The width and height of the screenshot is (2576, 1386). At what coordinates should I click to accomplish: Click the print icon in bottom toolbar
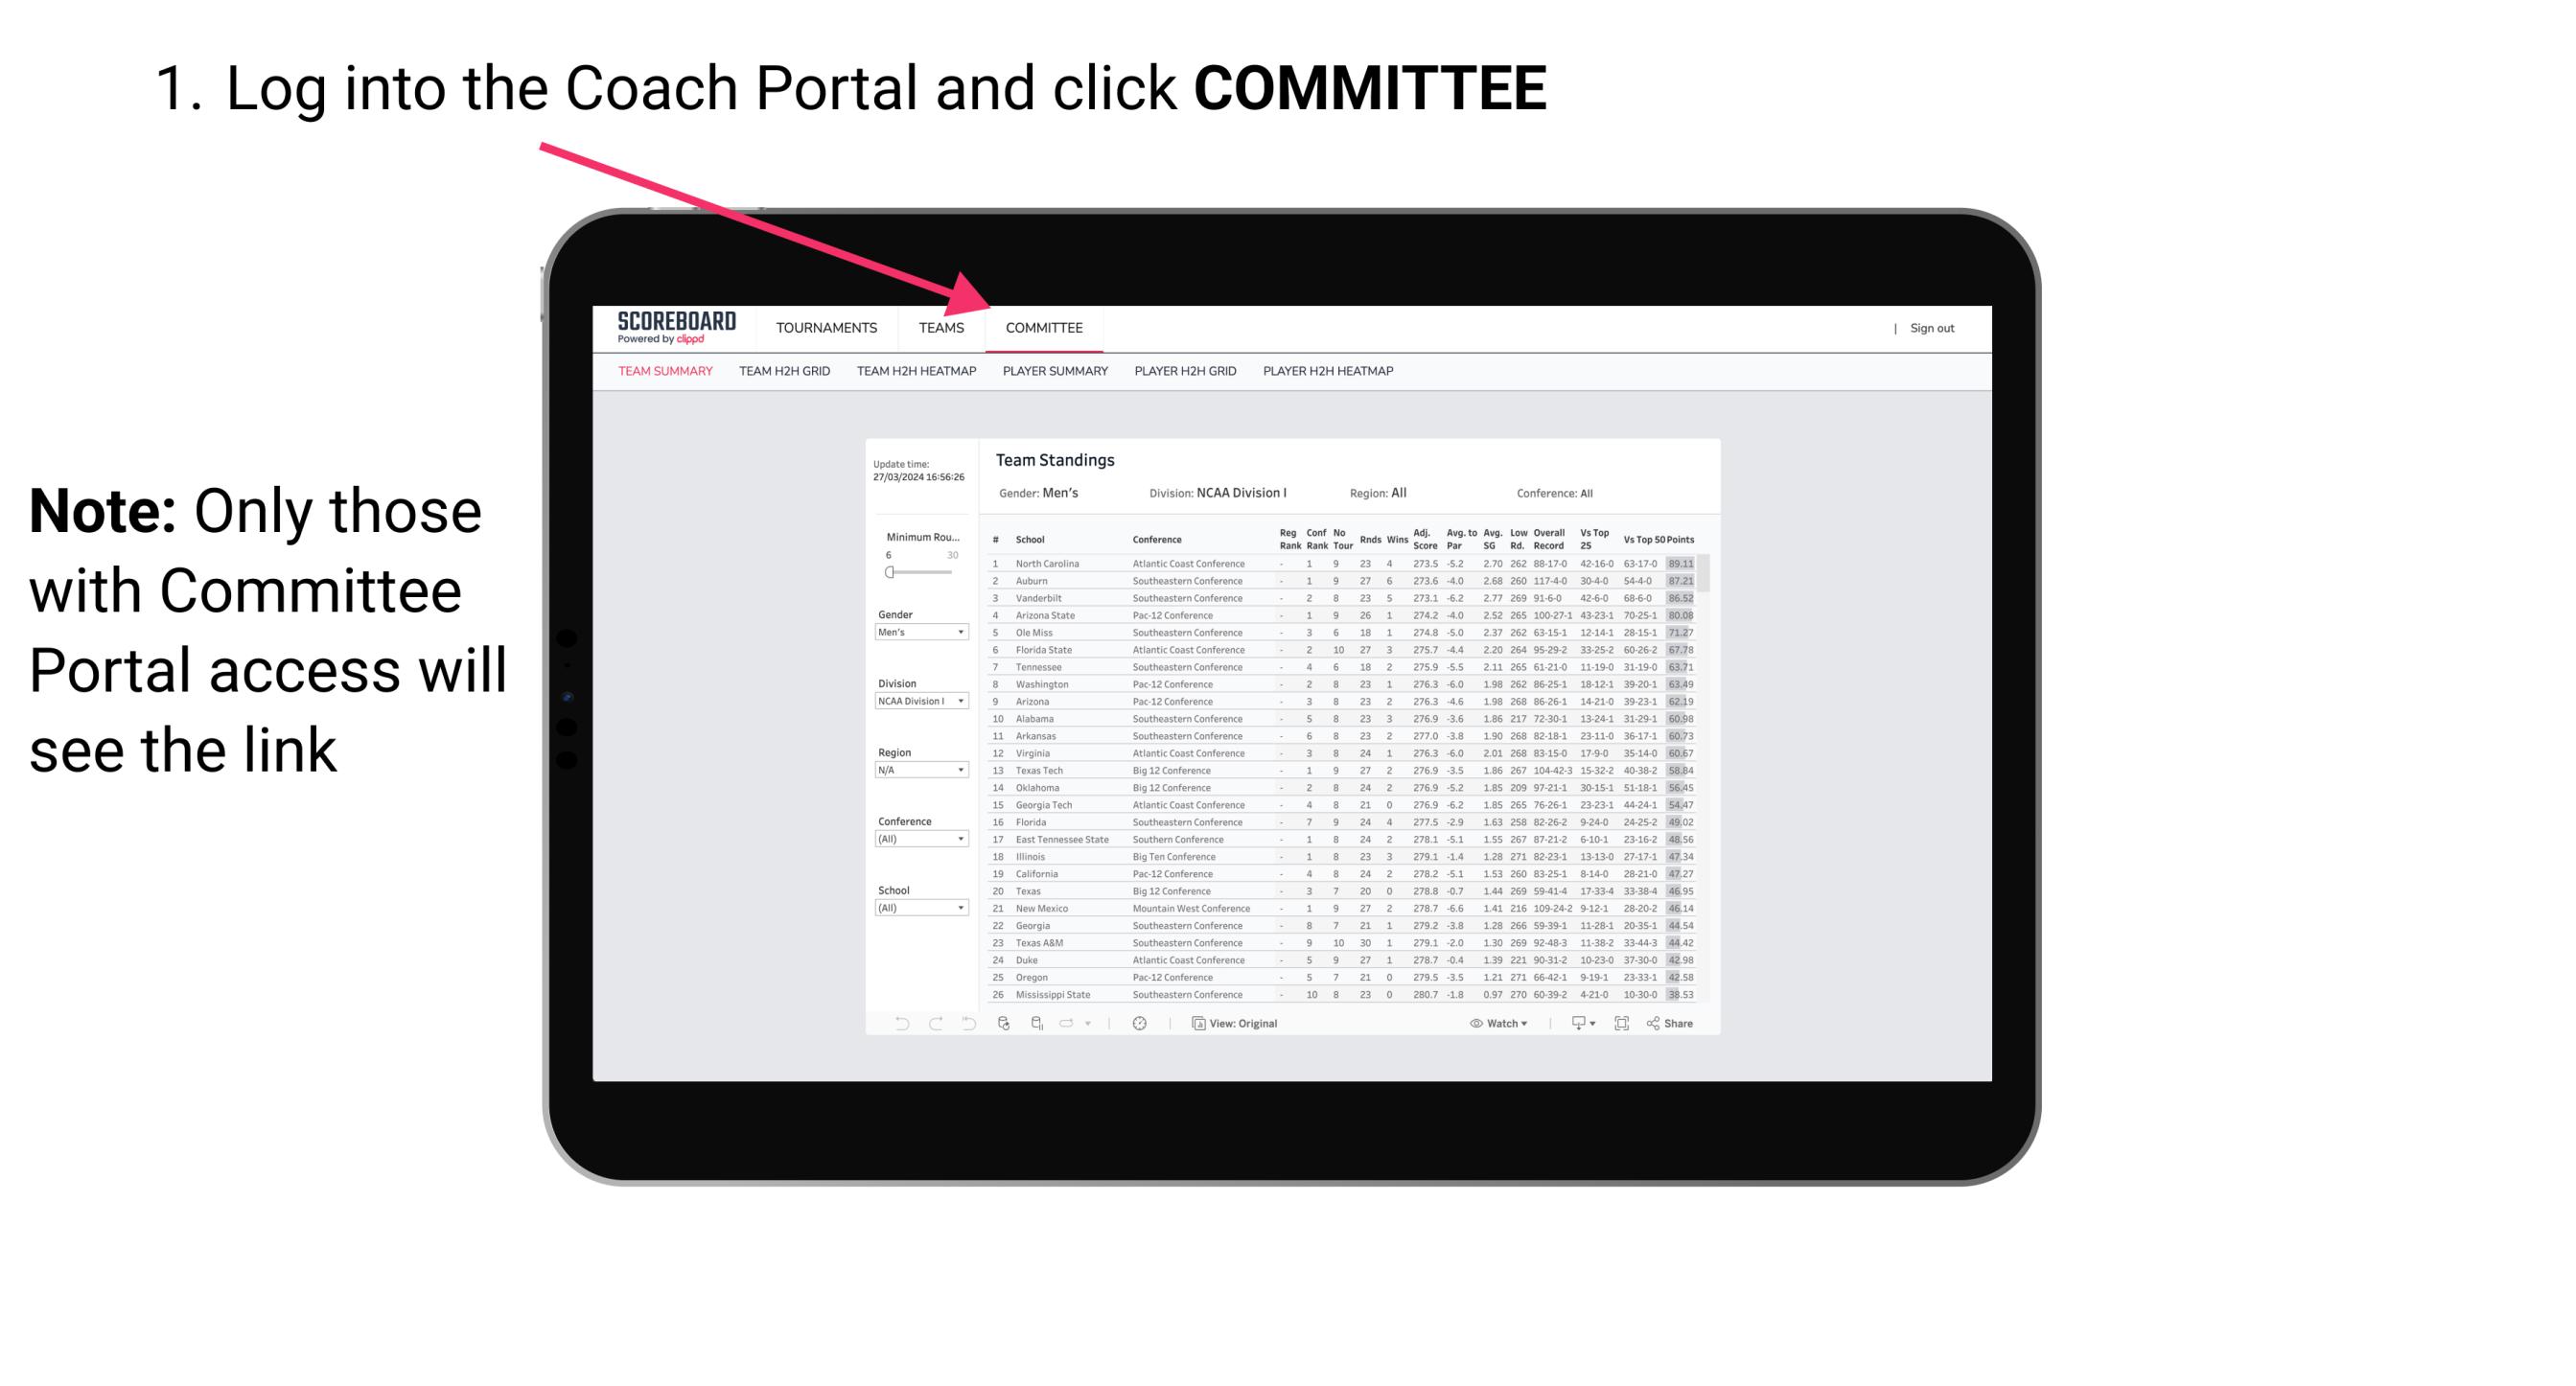pos(1574,1026)
